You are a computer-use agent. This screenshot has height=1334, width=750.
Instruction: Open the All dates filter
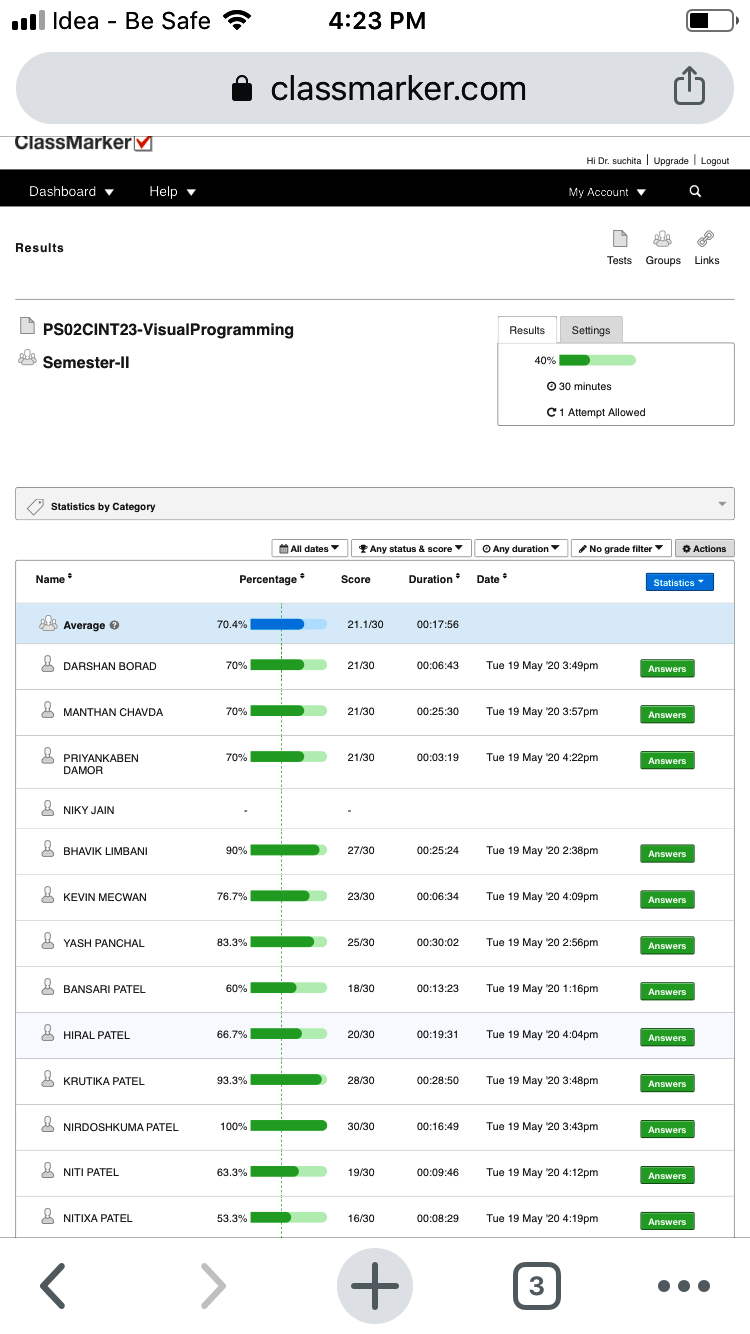point(310,548)
